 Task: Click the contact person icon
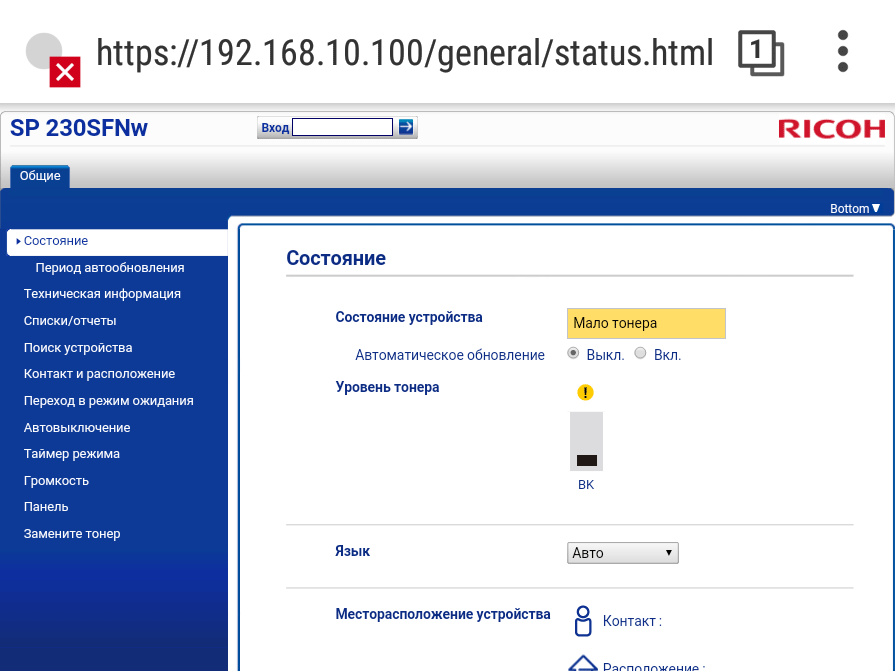click(x=583, y=621)
